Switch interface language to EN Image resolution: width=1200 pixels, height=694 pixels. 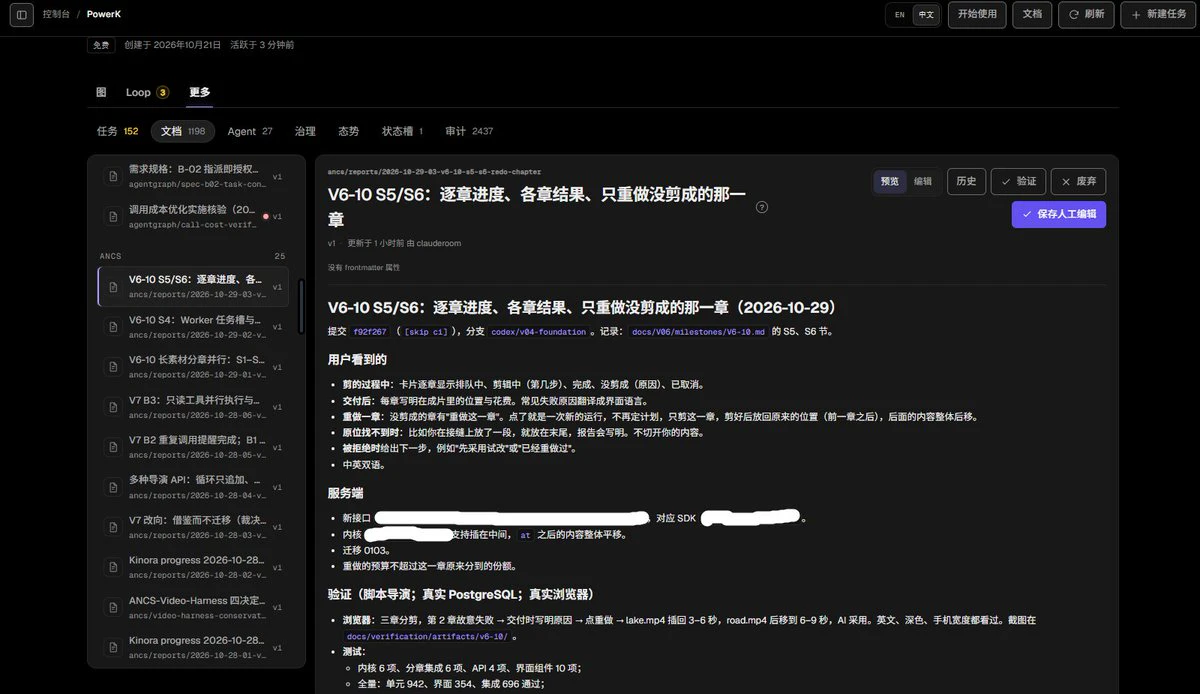point(899,14)
